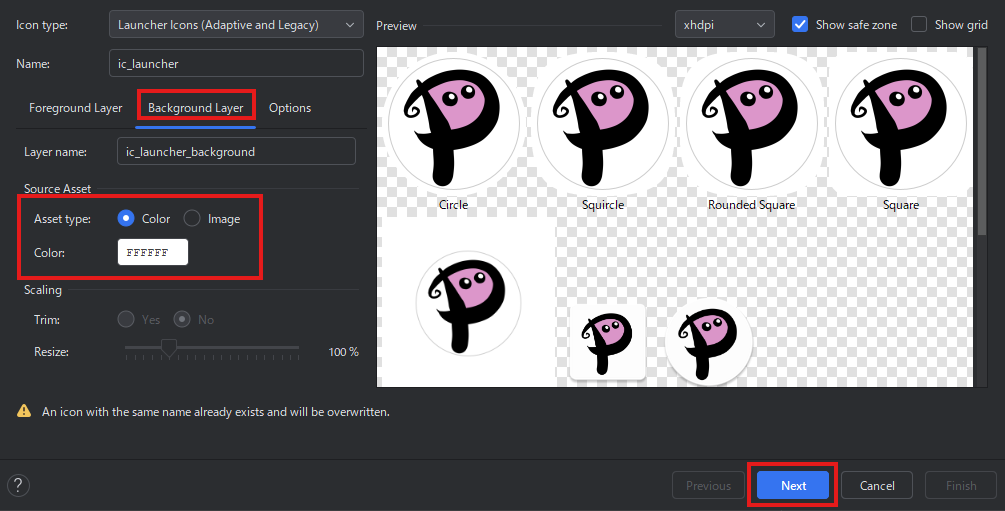Click the yellow warning triangle icon
1005x511 pixels.
pyautogui.click(x=24, y=411)
